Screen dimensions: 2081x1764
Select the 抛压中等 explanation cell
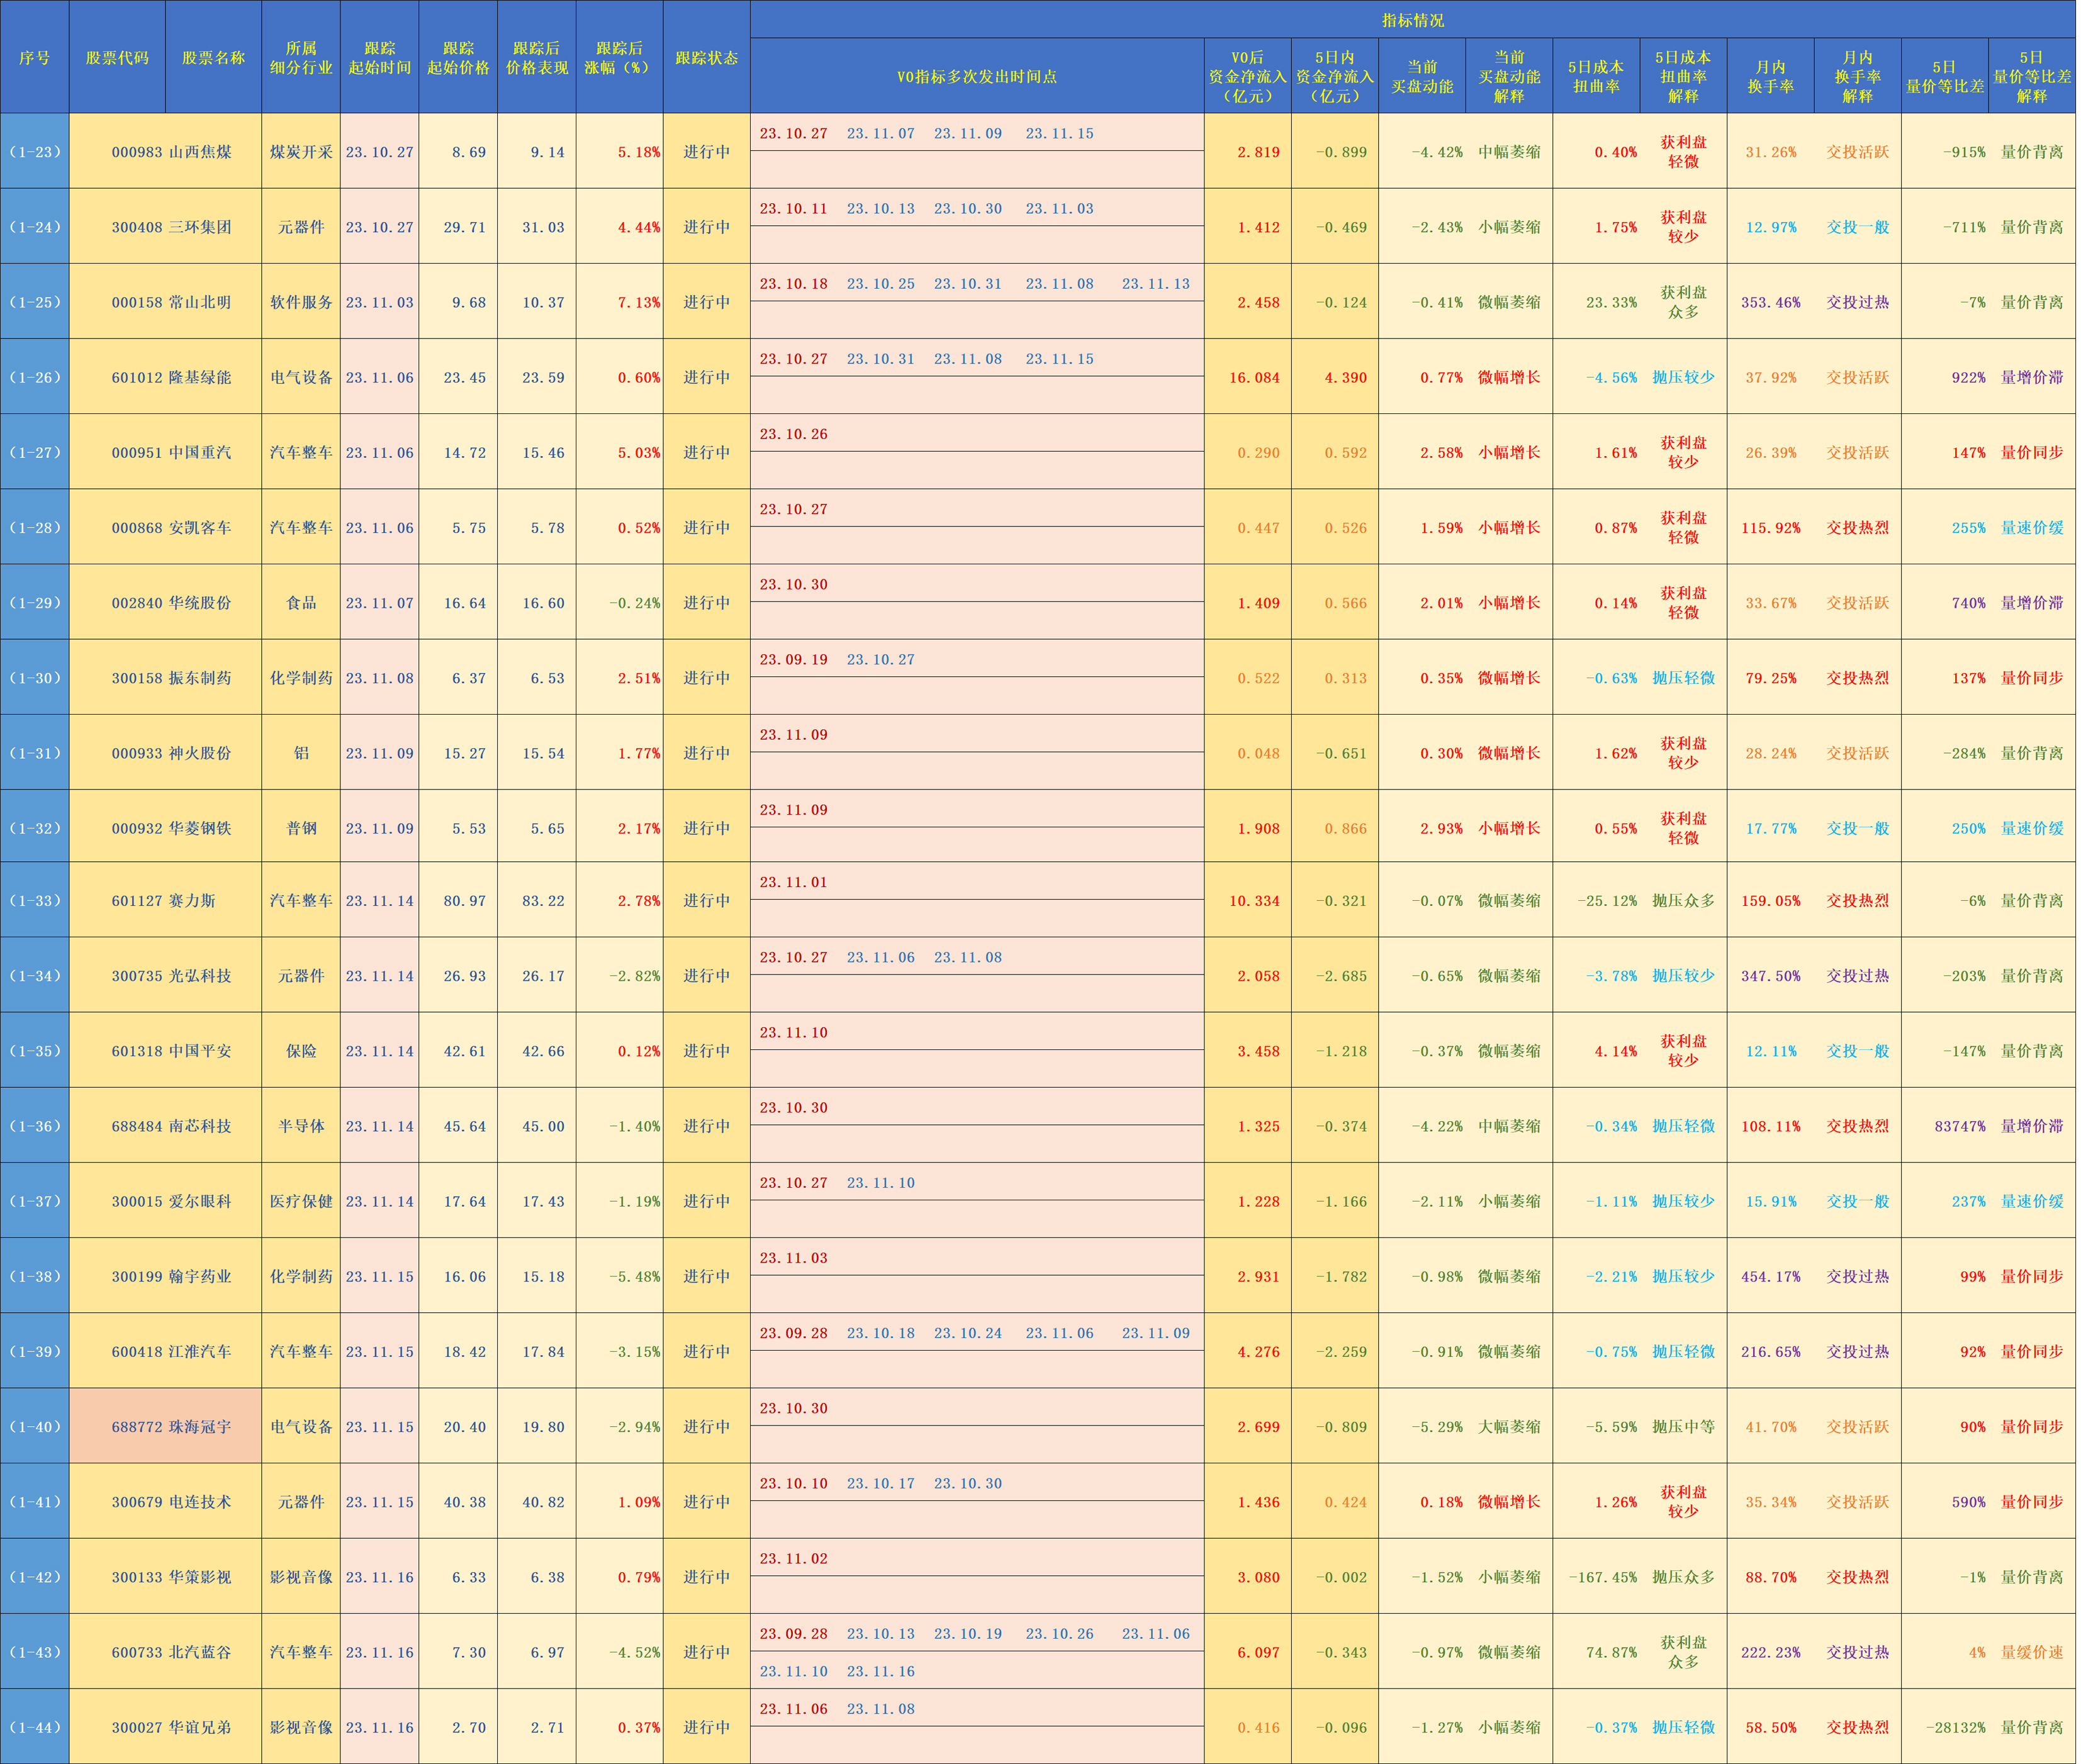click(1683, 1426)
